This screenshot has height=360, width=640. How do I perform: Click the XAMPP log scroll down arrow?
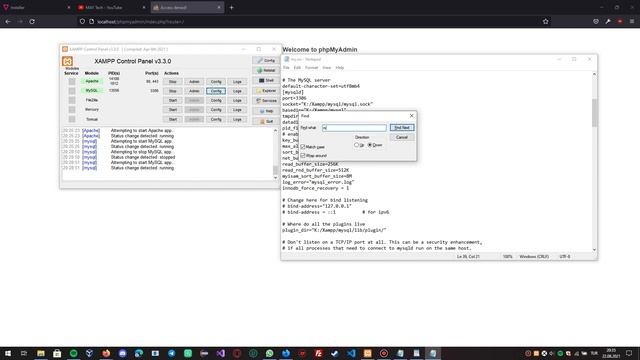(276, 178)
